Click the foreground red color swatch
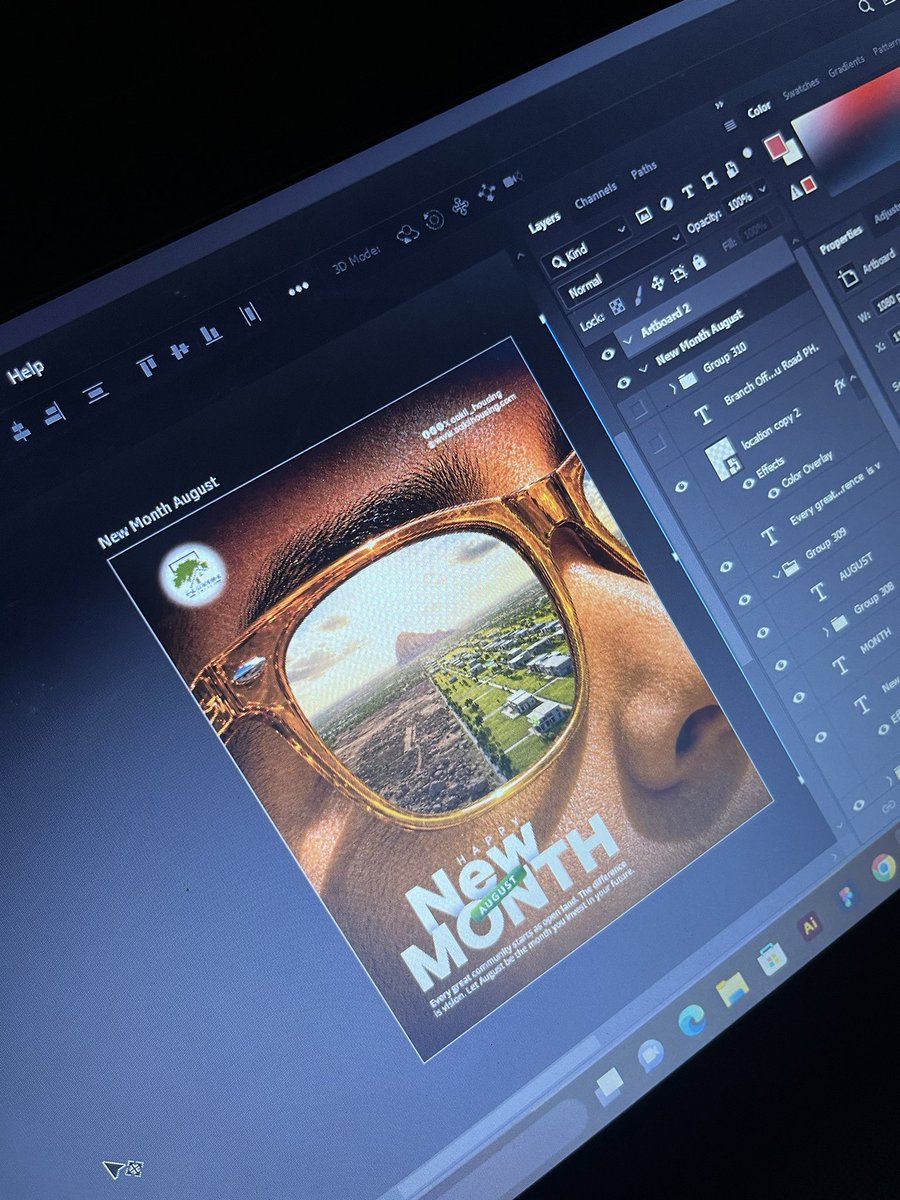Image resolution: width=900 pixels, height=1200 pixels. [x=776, y=147]
